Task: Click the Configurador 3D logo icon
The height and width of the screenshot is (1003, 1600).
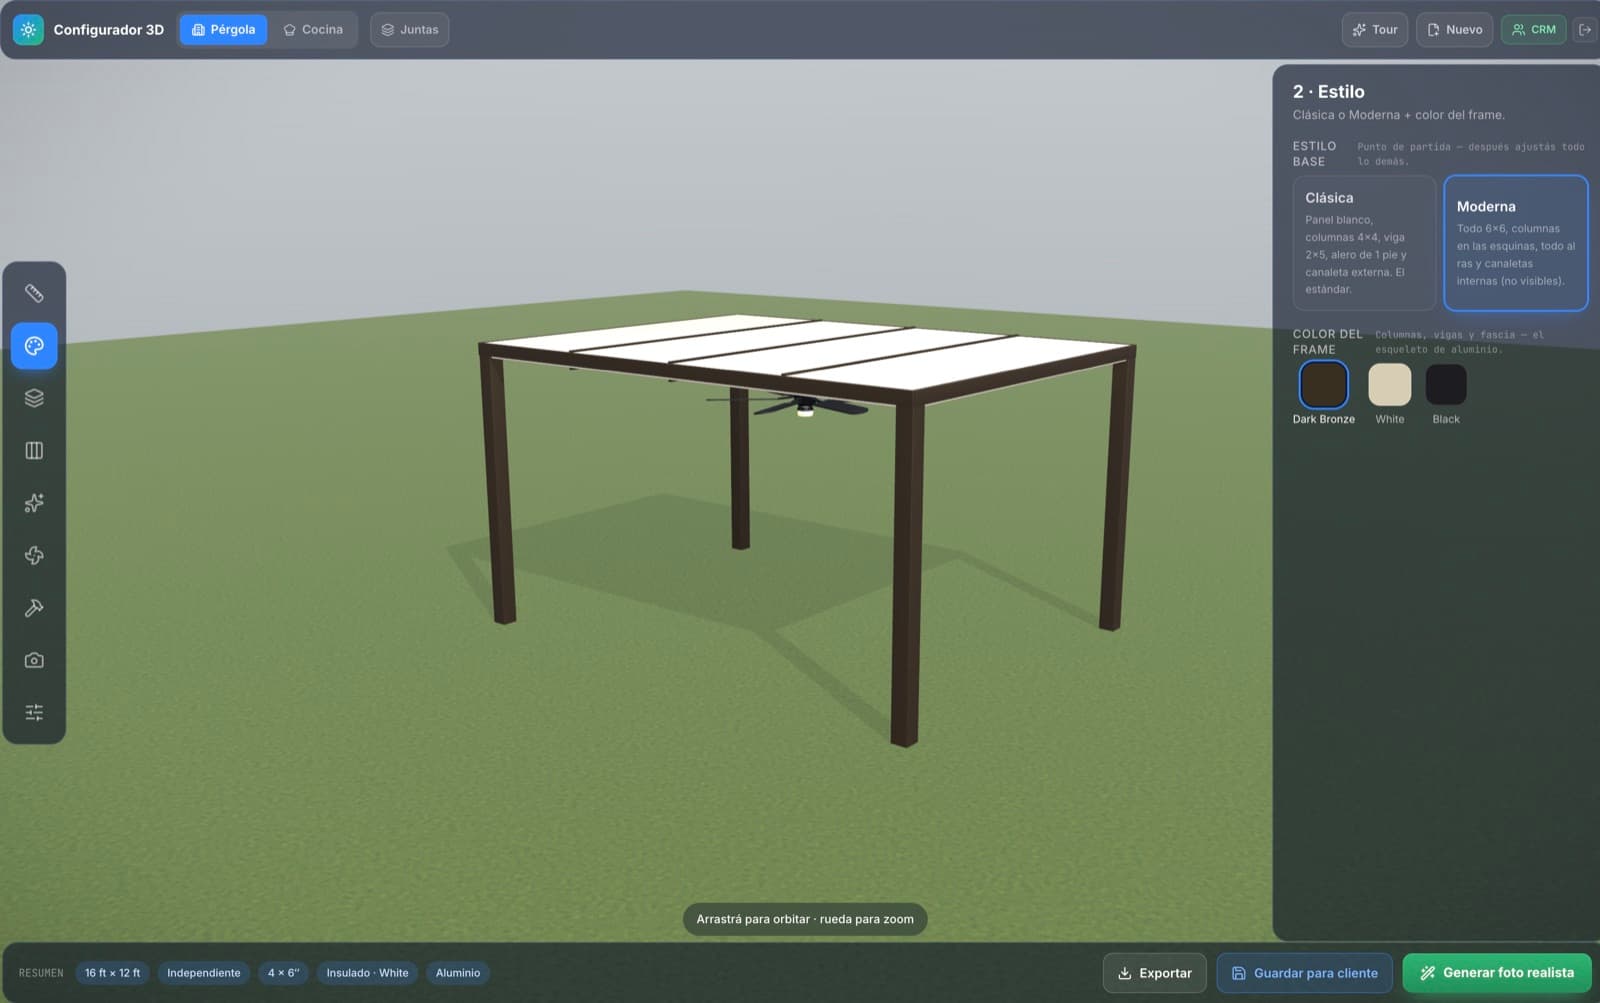Action: point(28,30)
